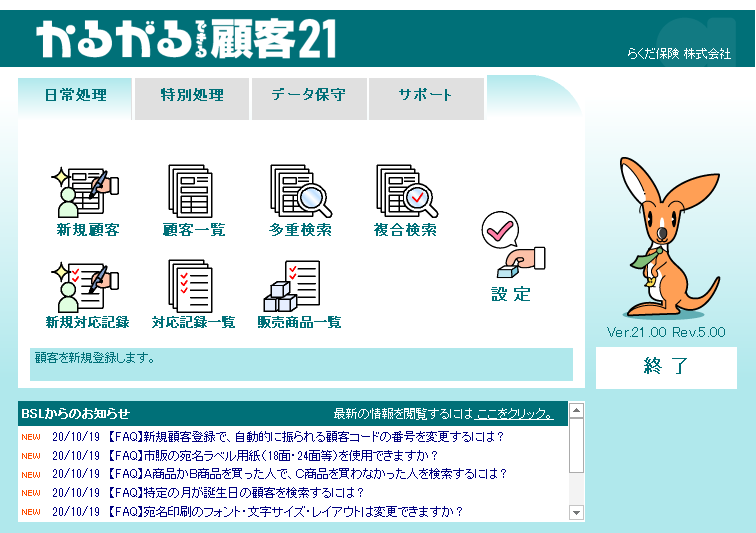
Task: Open FAQ about A商品かB商品 purchase search
Action: coord(306,474)
